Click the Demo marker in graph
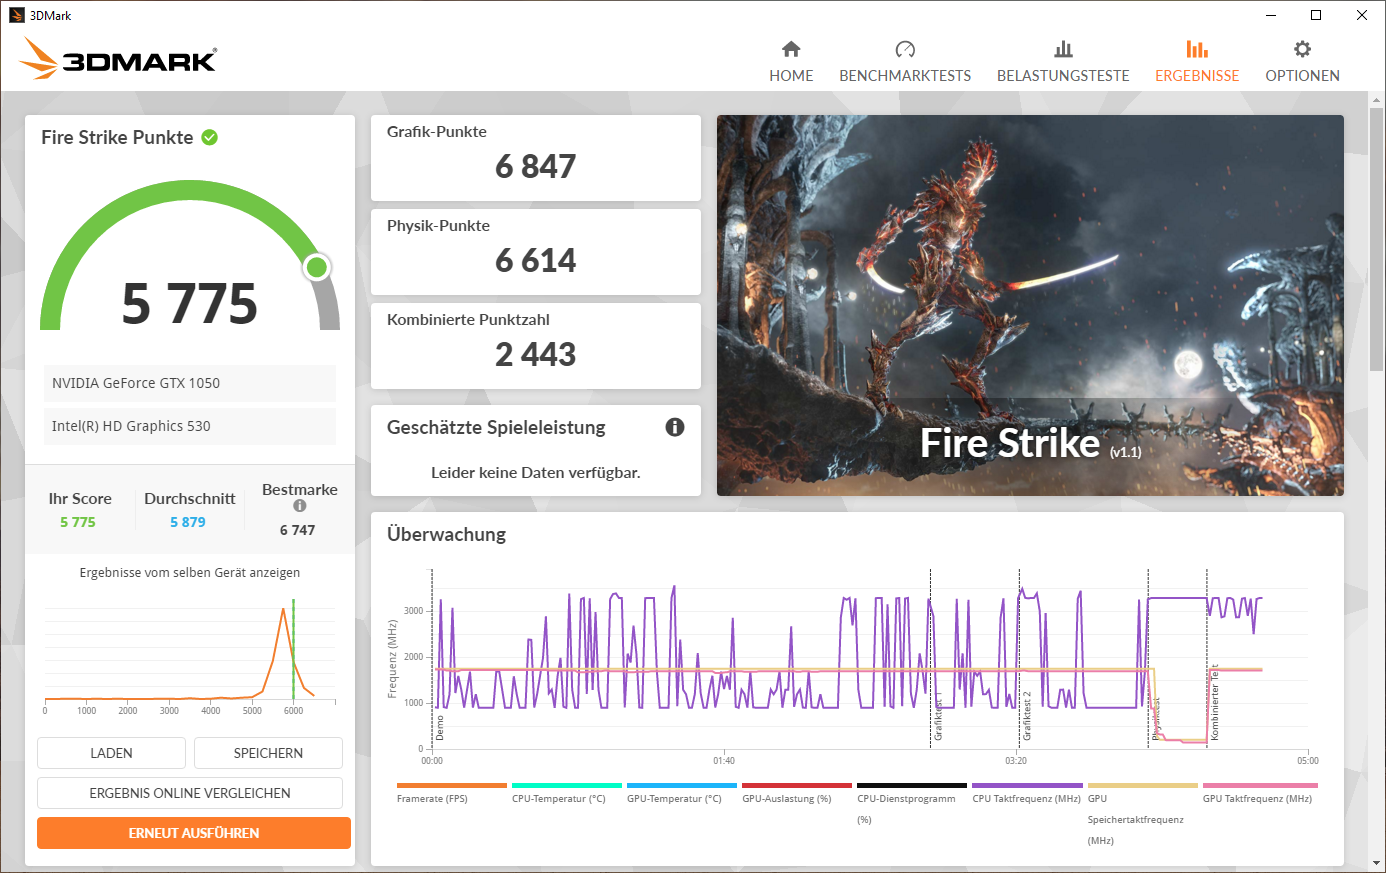 pyautogui.click(x=440, y=727)
